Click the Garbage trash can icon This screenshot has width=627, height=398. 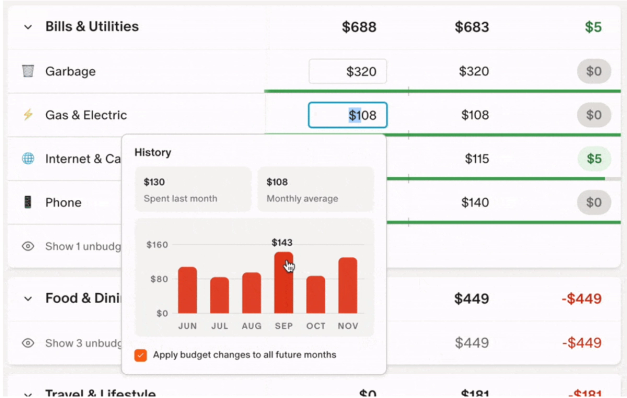click(x=28, y=71)
